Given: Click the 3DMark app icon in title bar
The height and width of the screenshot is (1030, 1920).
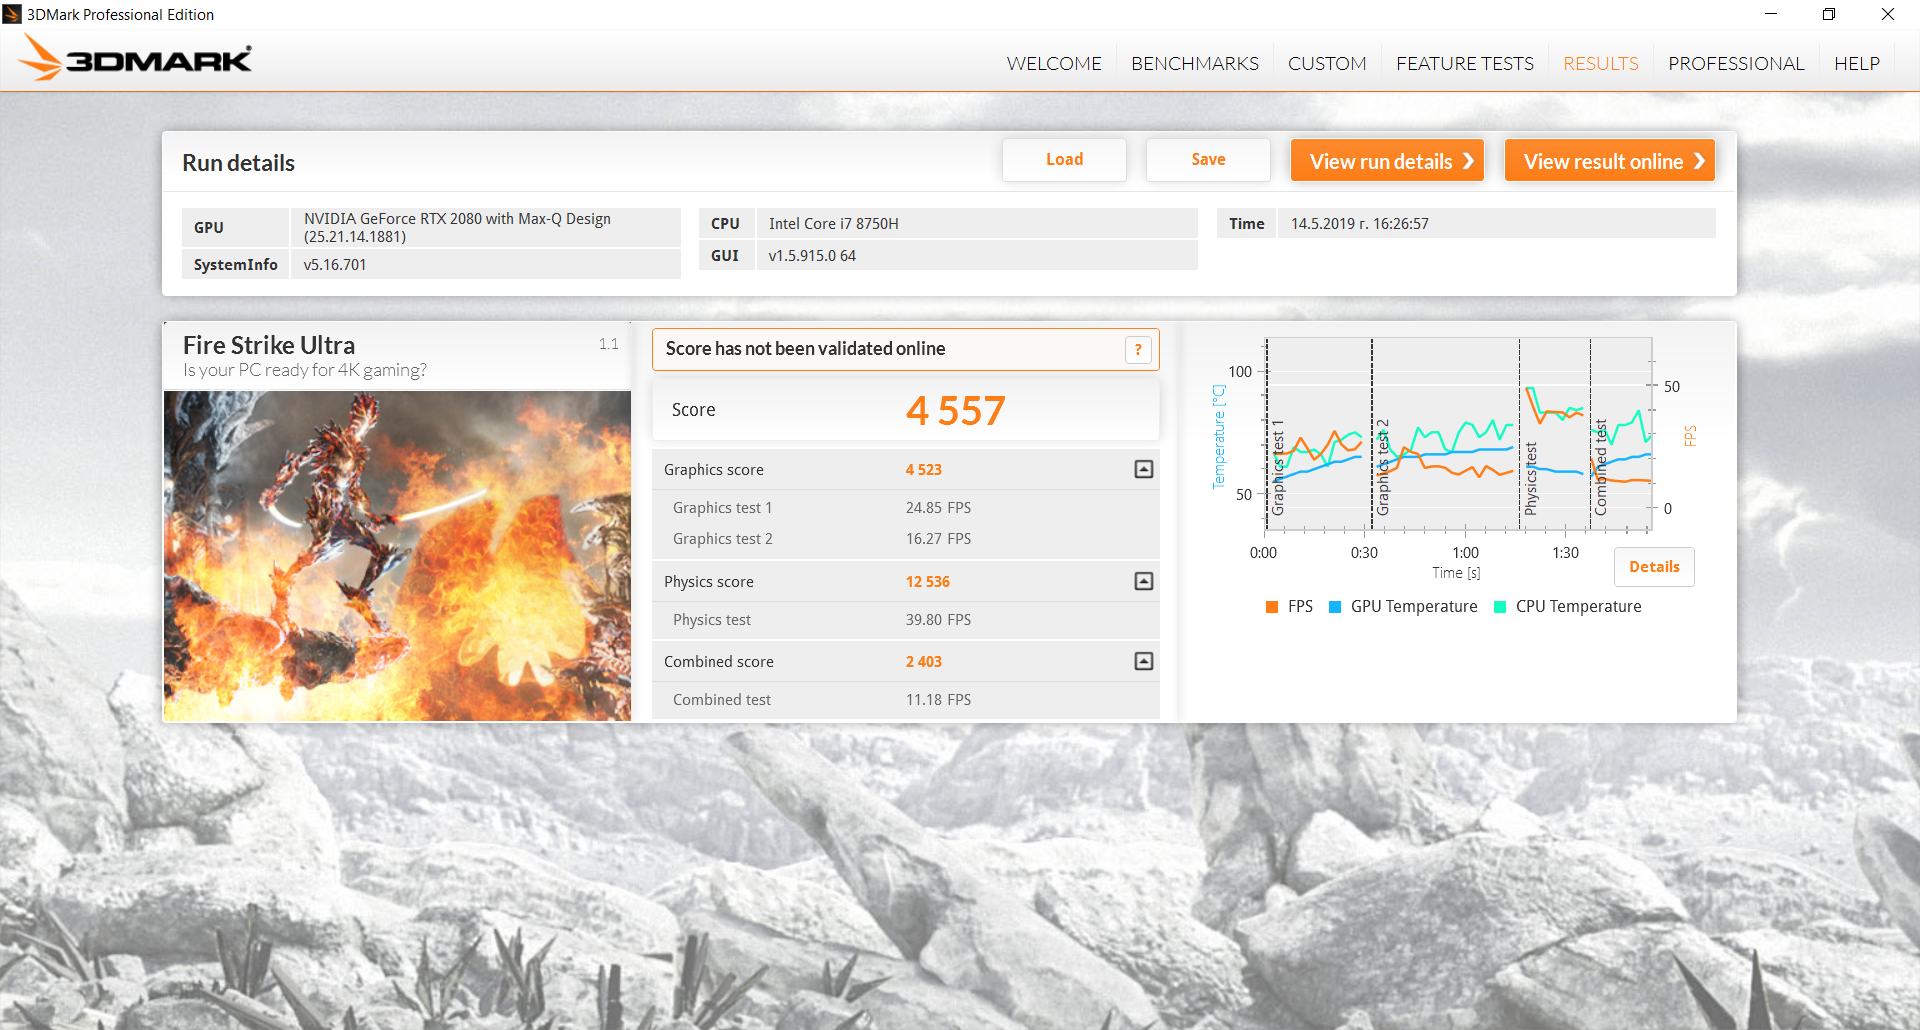Looking at the screenshot, I should coord(12,14).
